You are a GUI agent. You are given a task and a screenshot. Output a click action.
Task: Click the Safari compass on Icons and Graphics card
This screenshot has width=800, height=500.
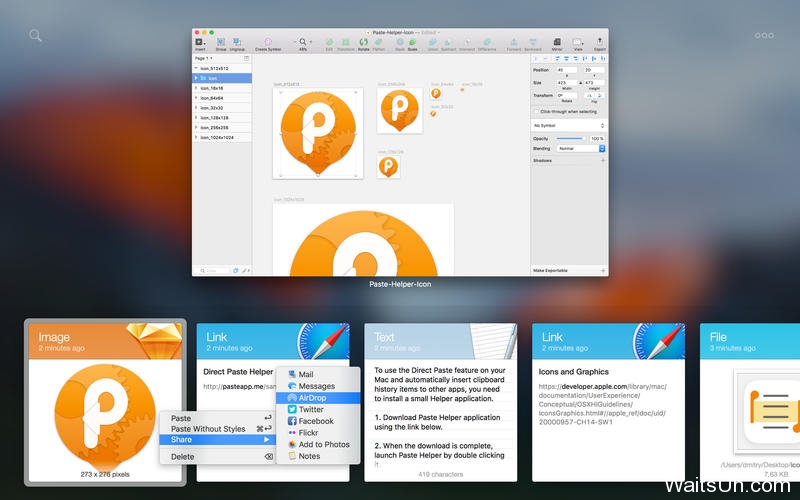(659, 340)
